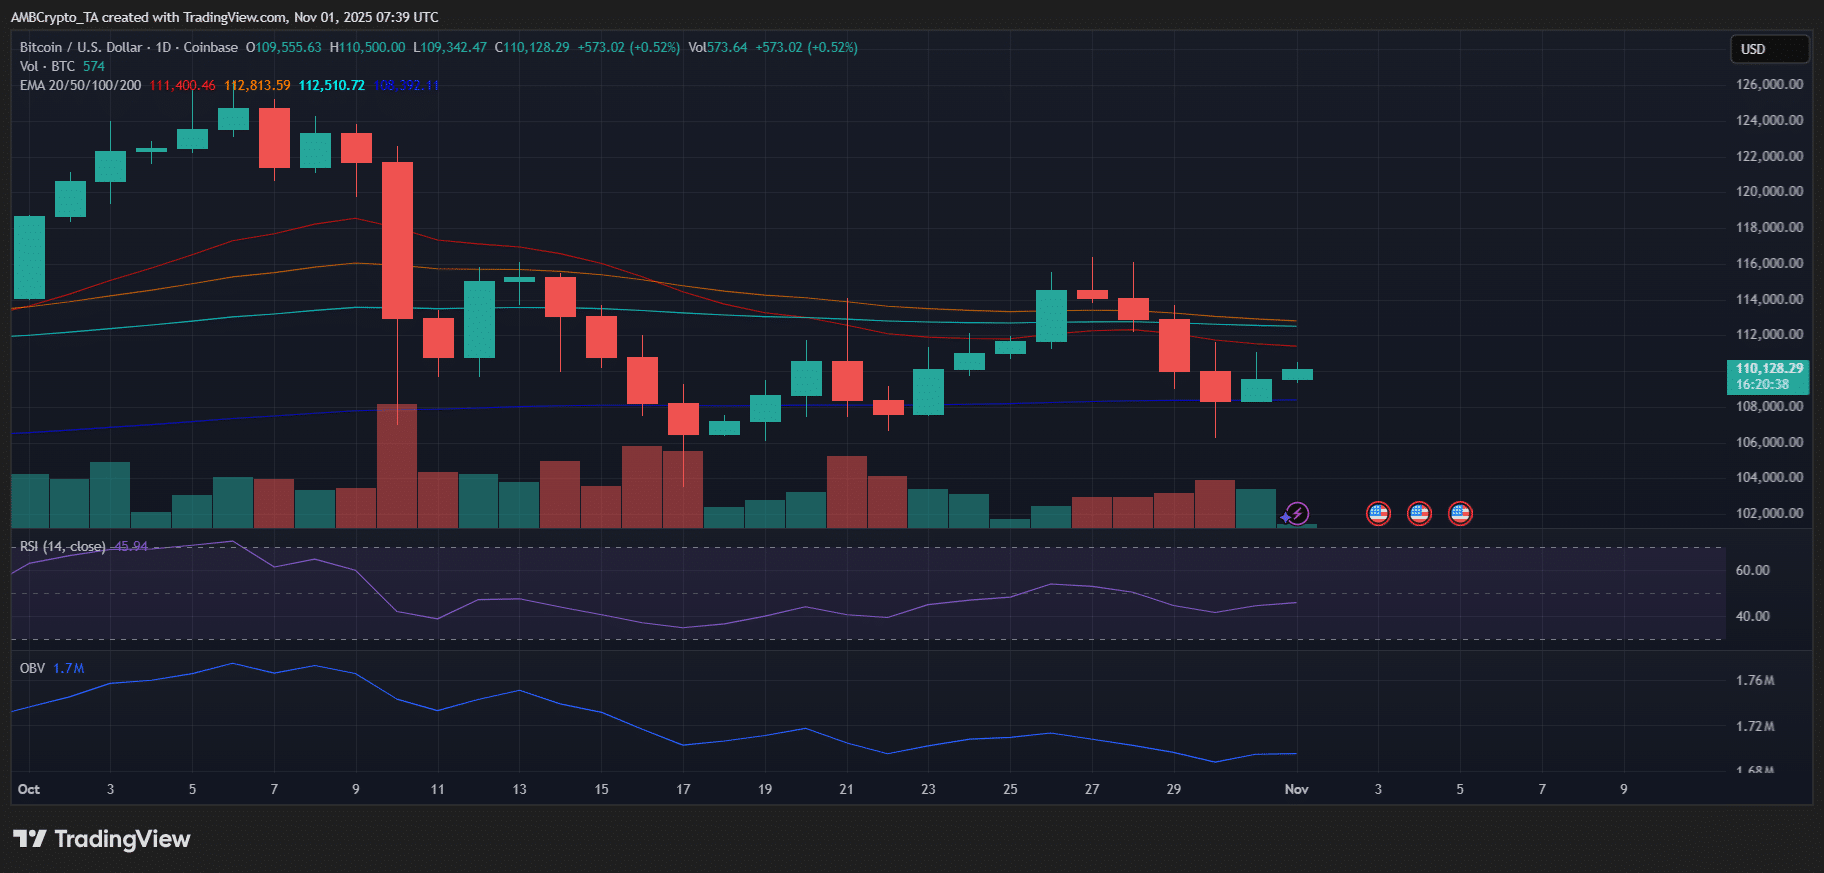The height and width of the screenshot is (873, 1824).
Task: Click the TradingView logo at bottom left
Action: [x=101, y=839]
